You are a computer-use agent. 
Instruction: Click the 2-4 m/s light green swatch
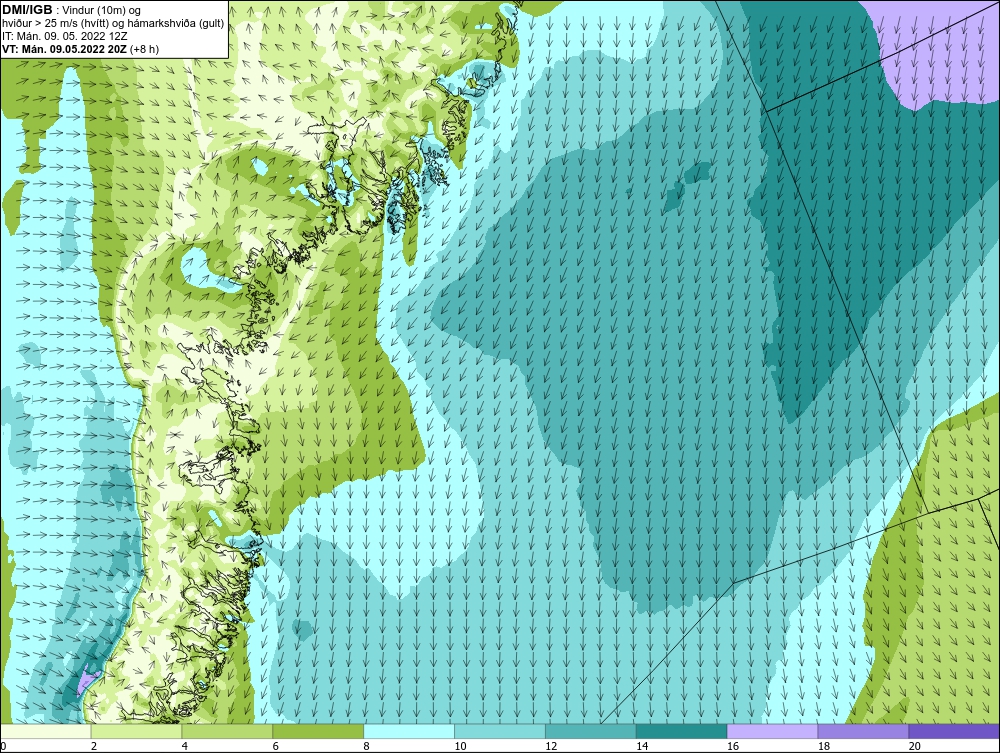pyautogui.click(x=136, y=731)
